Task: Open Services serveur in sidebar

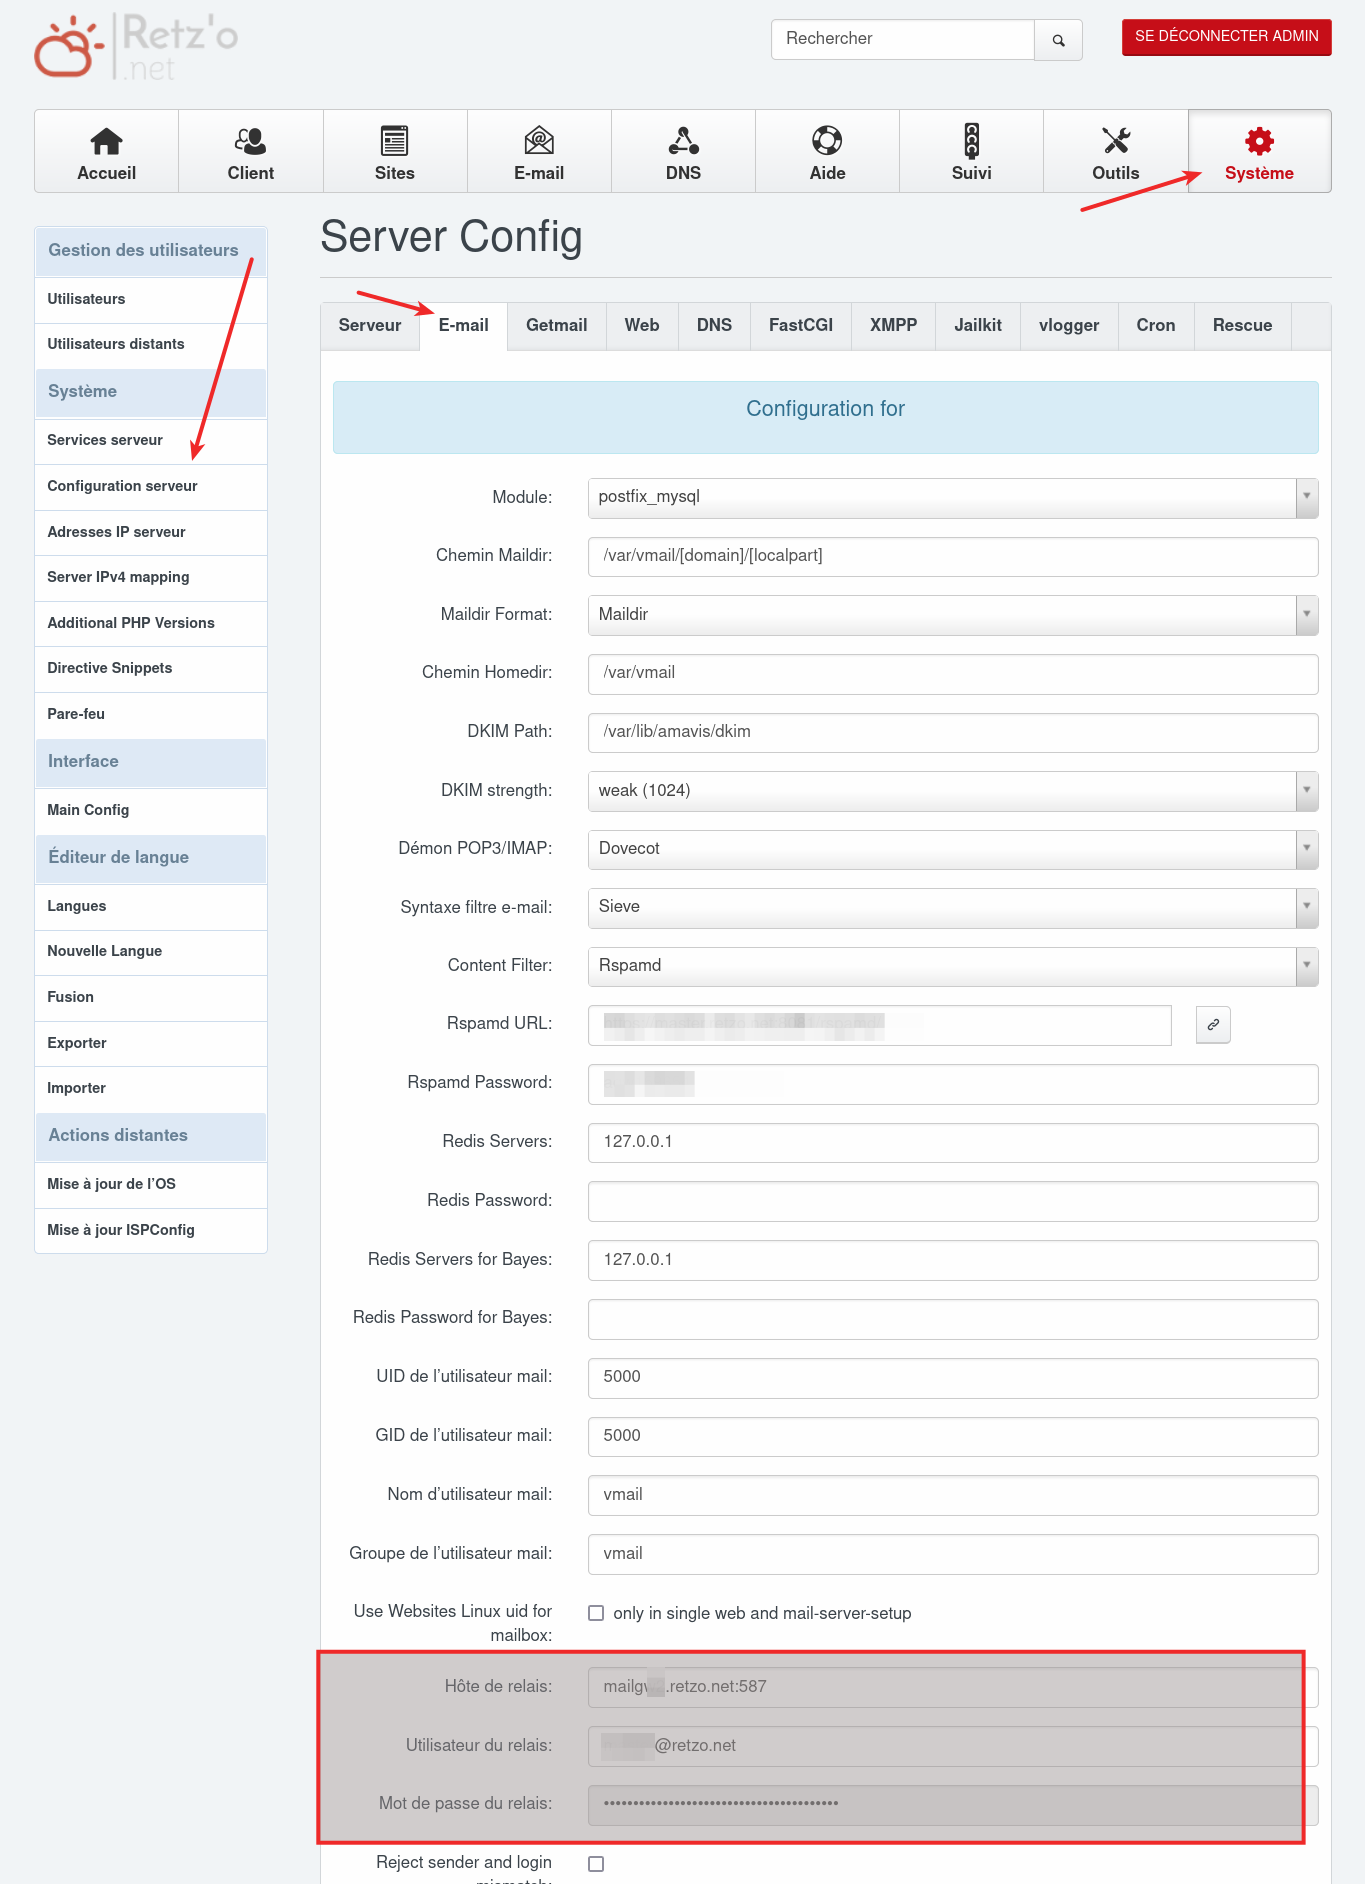Action: tap(151, 441)
